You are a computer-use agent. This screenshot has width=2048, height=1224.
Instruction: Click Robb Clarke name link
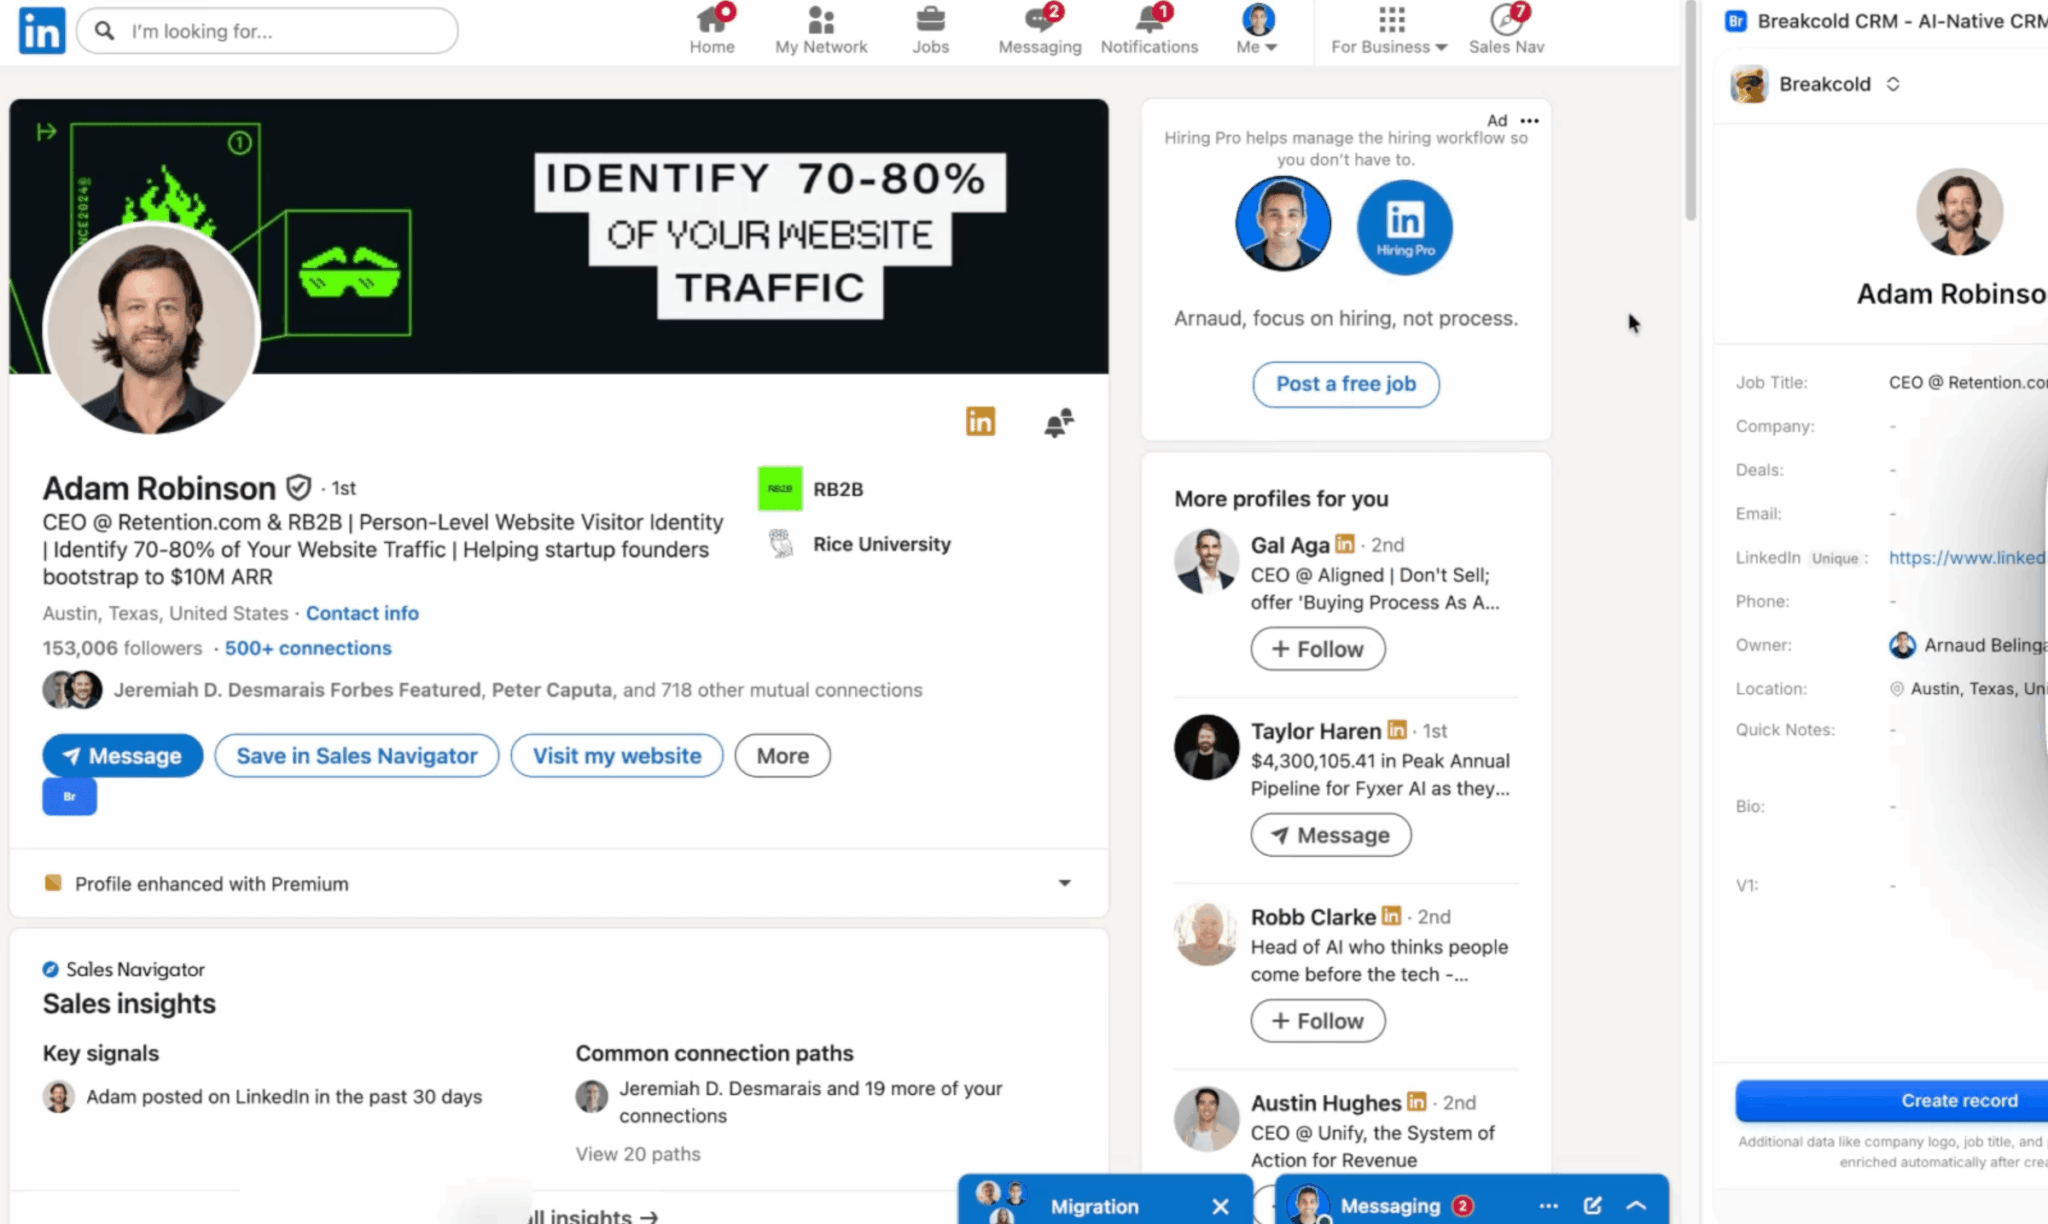(1313, 916)
